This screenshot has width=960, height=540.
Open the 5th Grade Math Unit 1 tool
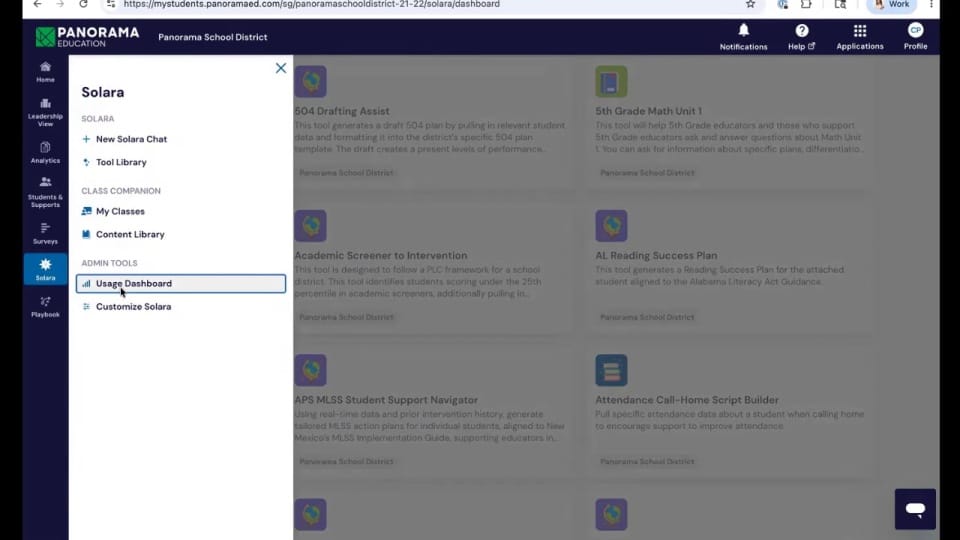pos(648,111)
